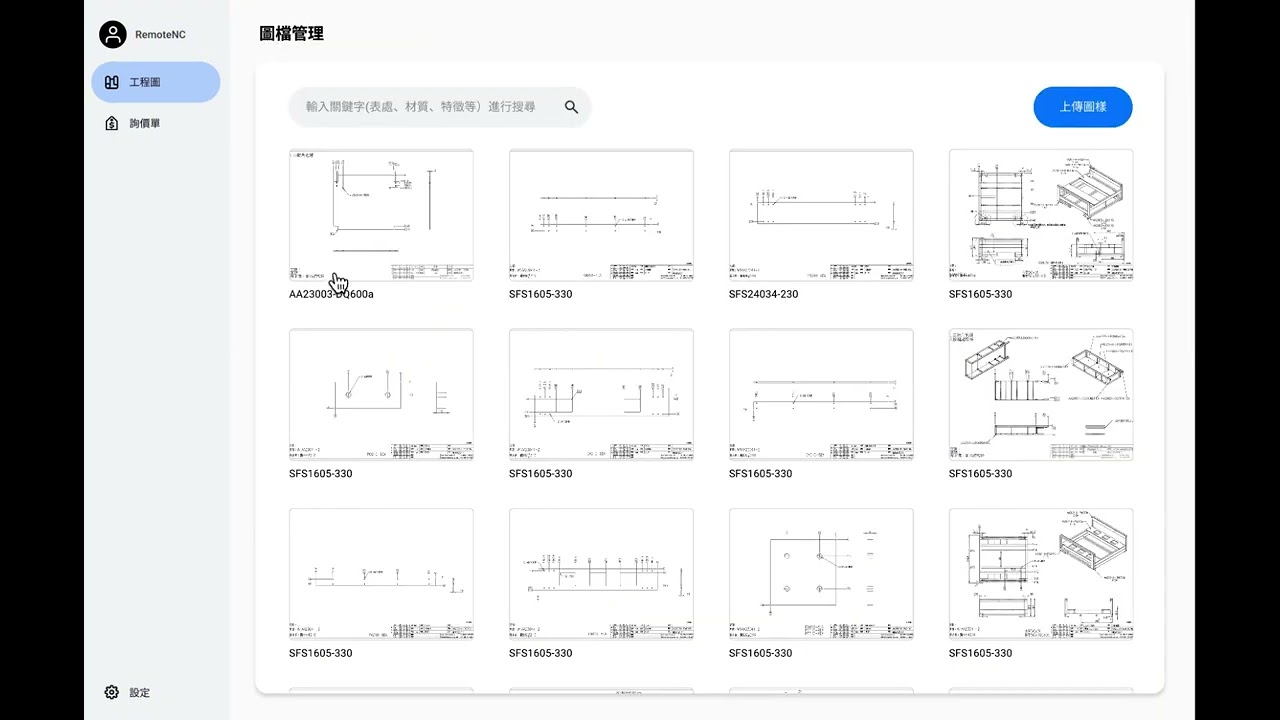1280x720 pixels.
Task: Open the SFS24034-230 drawing thumbnail
Action: pos(821,215)
